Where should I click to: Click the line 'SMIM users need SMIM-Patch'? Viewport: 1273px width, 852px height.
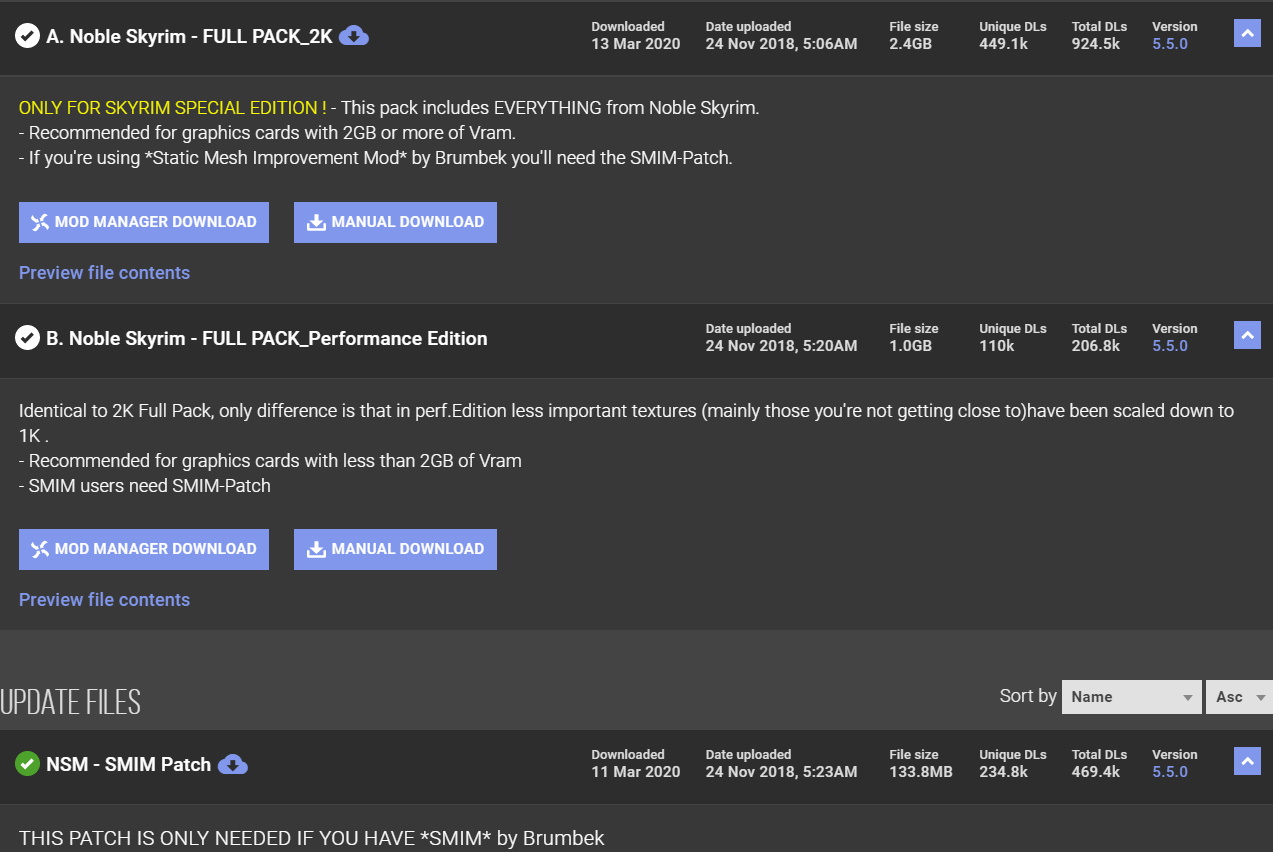click(x=145, y=486)
